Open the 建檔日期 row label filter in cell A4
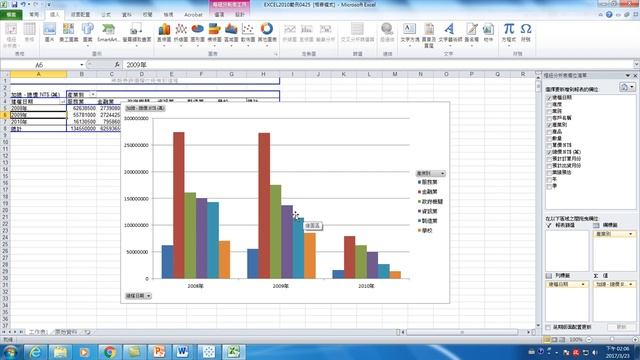This screenshot has width=640, height=360. coord(62,101)
